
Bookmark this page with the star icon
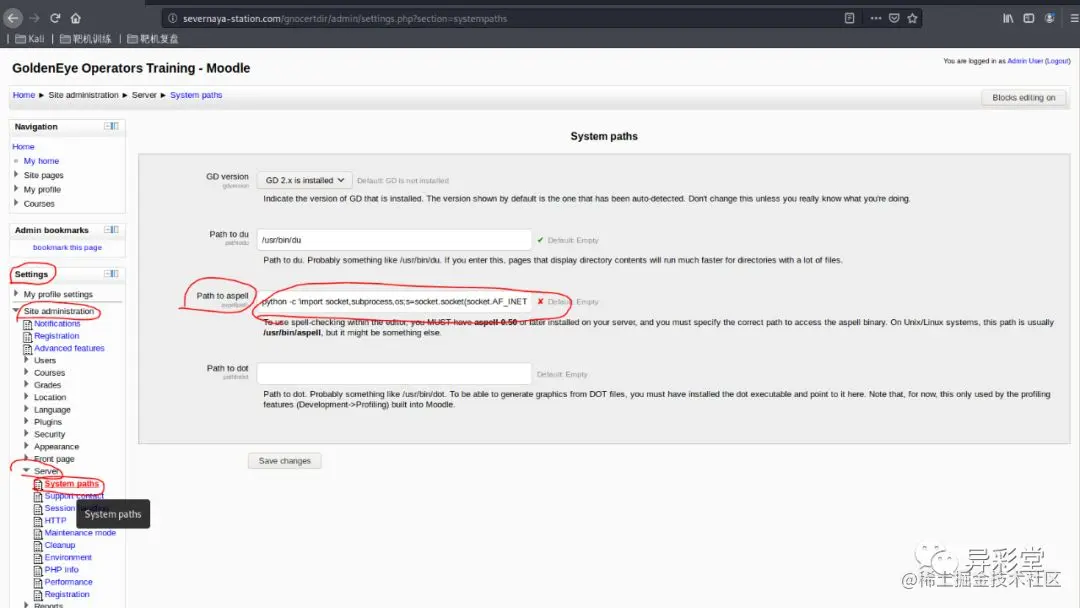coord(912,19)
